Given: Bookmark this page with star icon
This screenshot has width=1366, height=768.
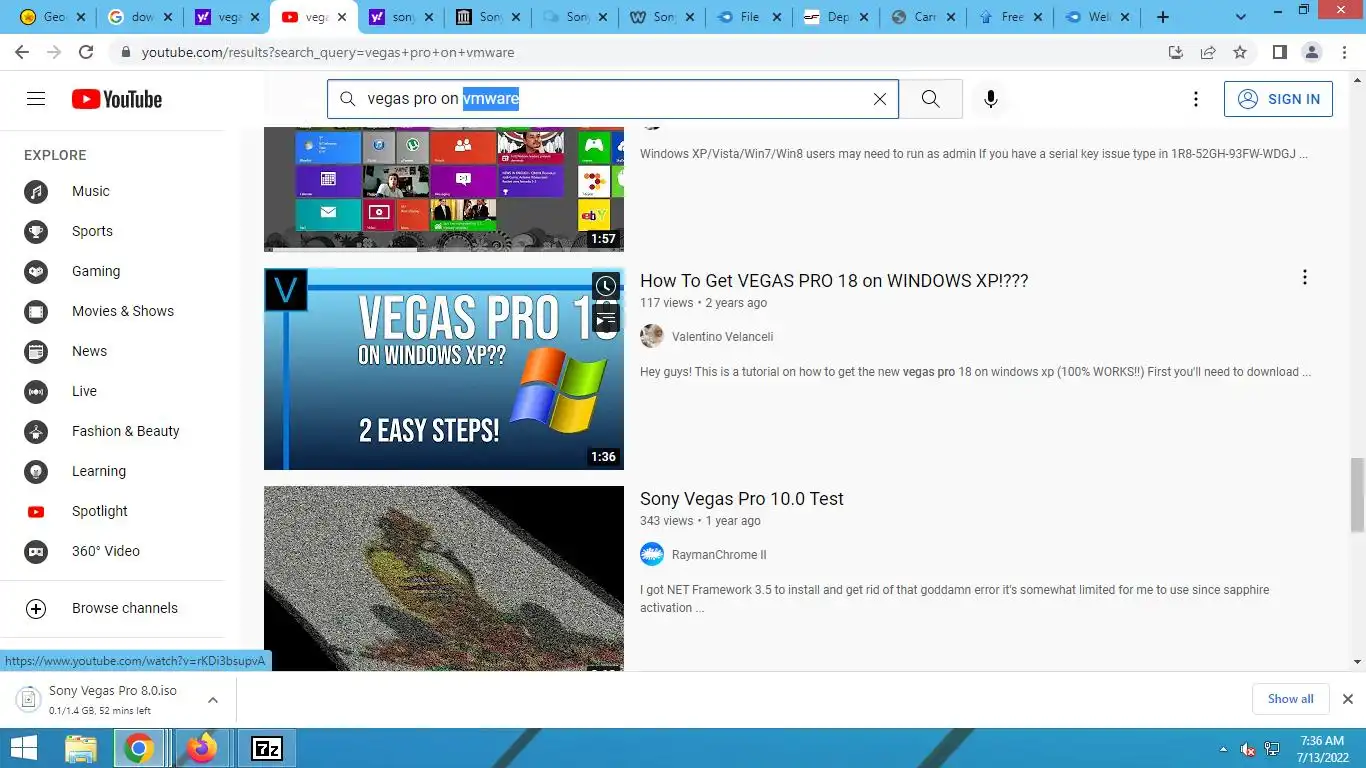Looking at the screenshot, I should click(x=1240, y=52).
